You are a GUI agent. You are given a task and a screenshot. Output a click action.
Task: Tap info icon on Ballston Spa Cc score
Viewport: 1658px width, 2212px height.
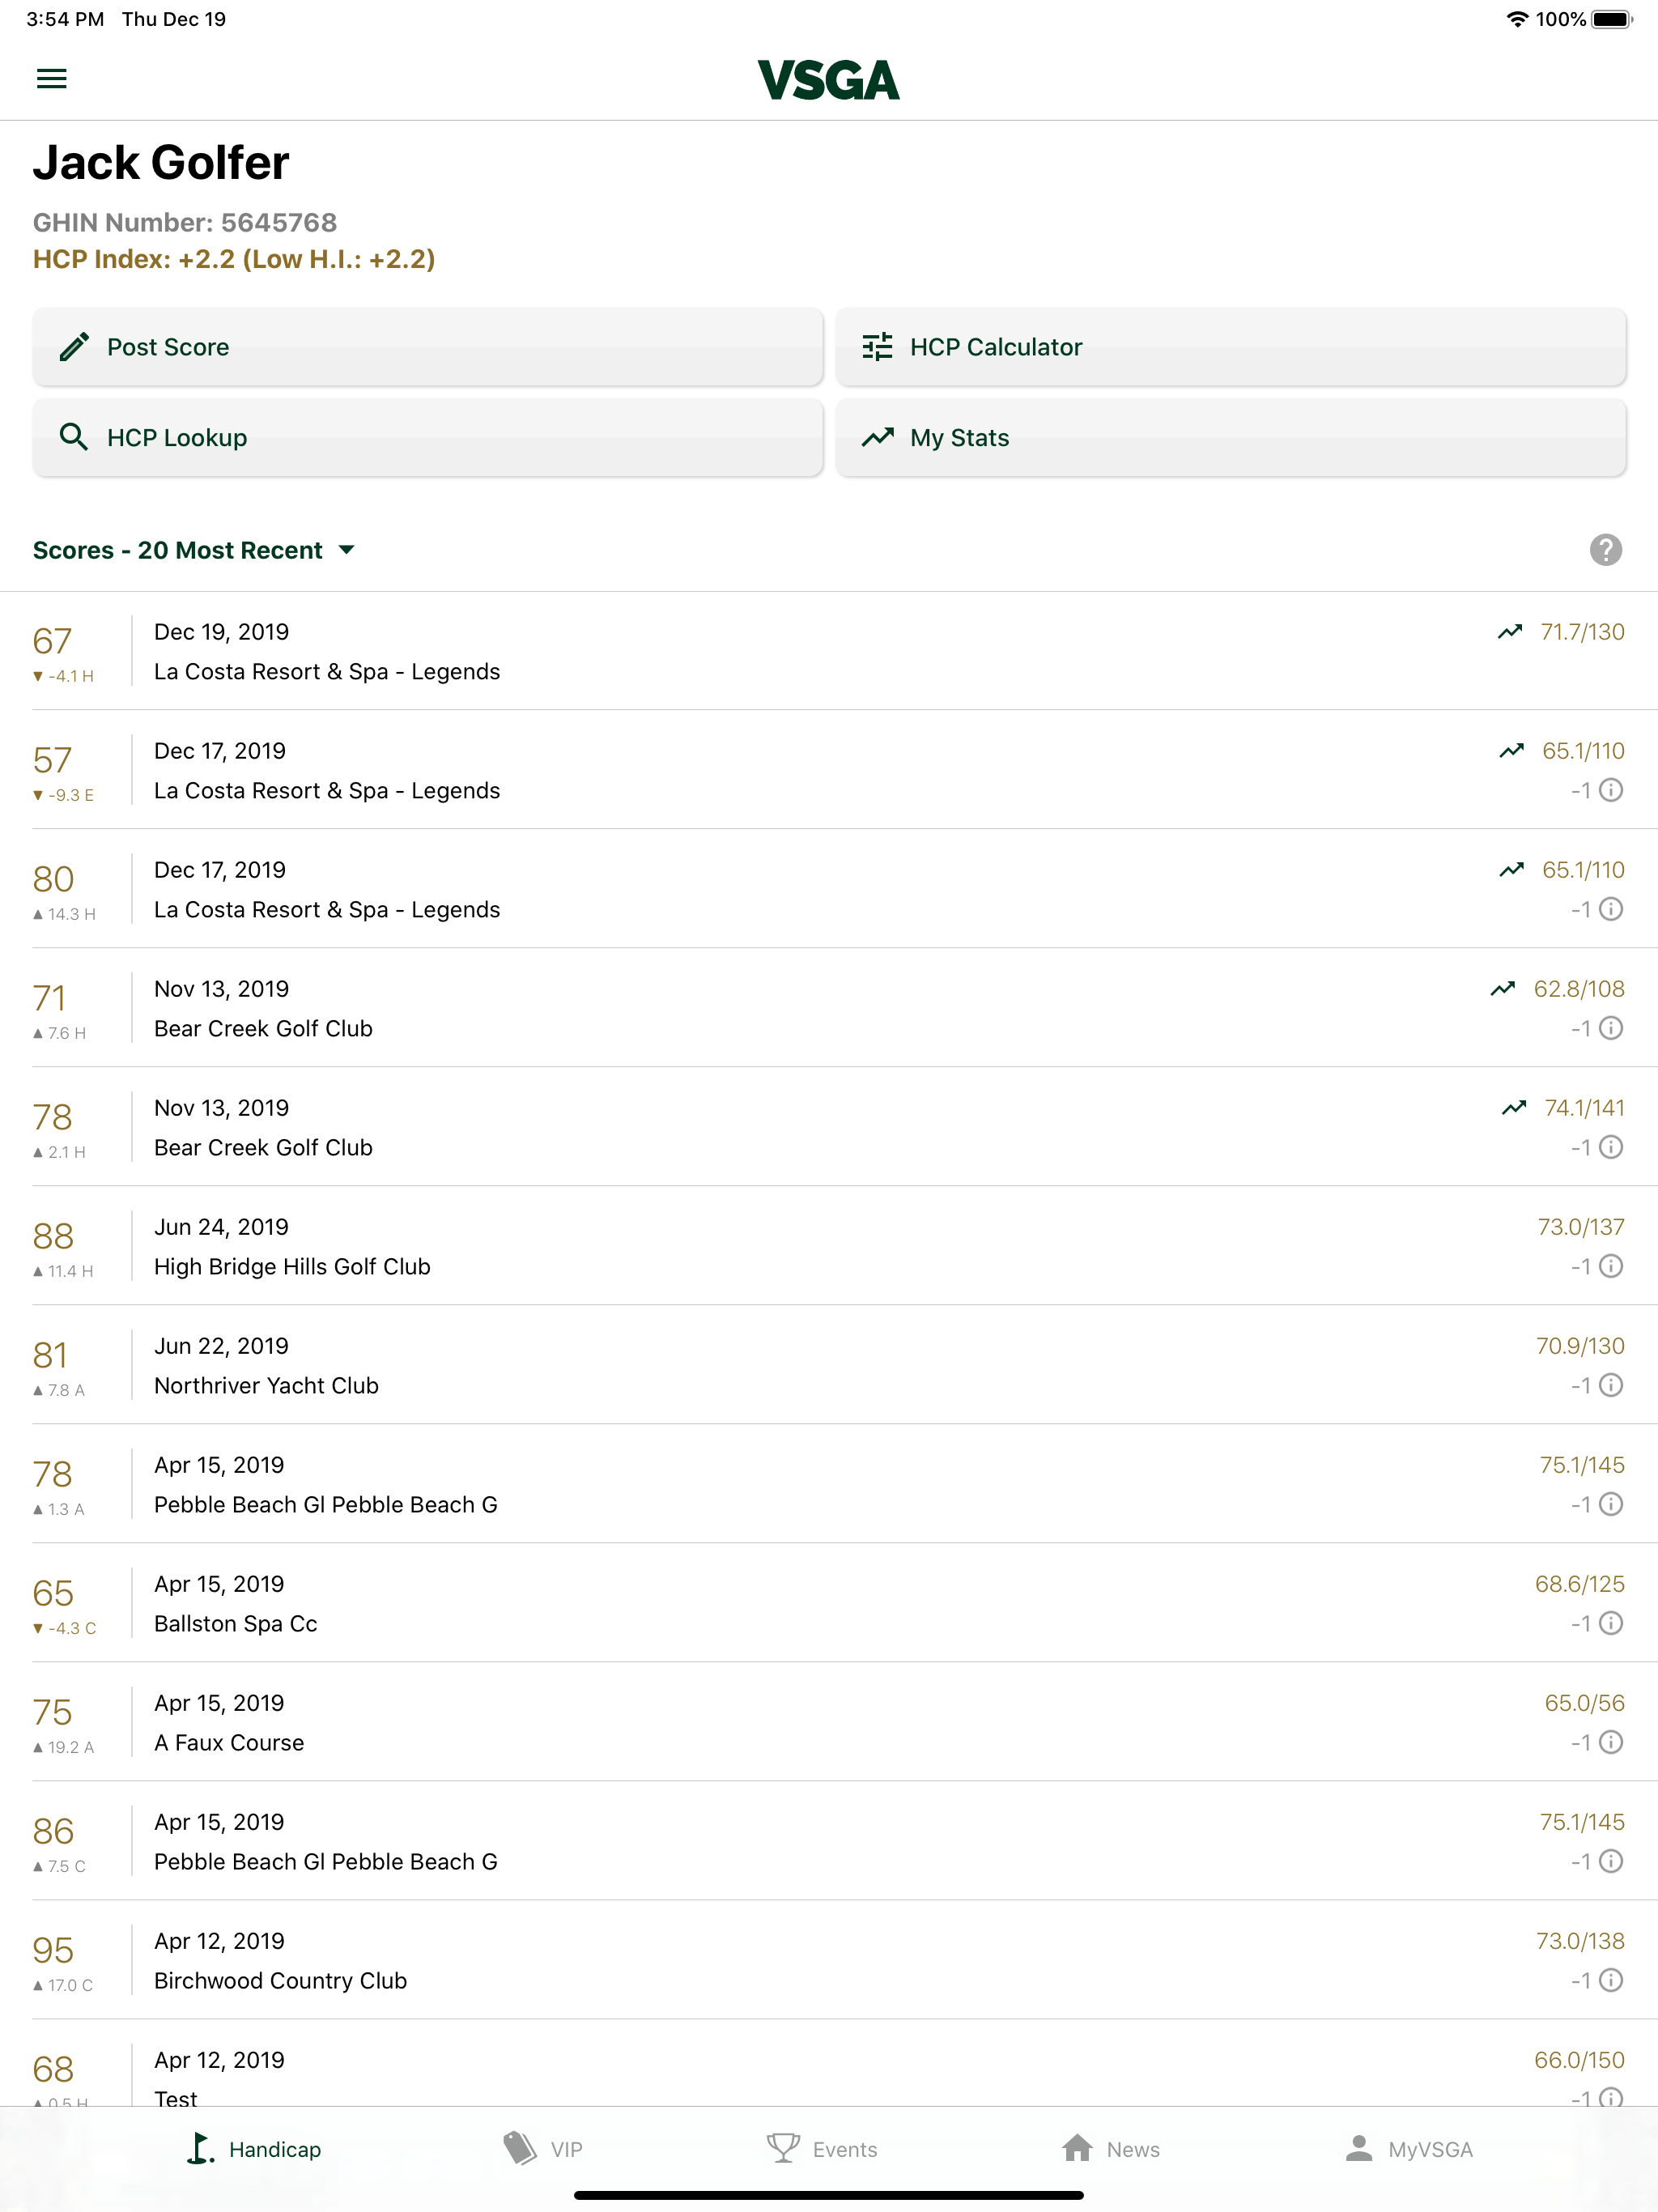[1610, 1623]
